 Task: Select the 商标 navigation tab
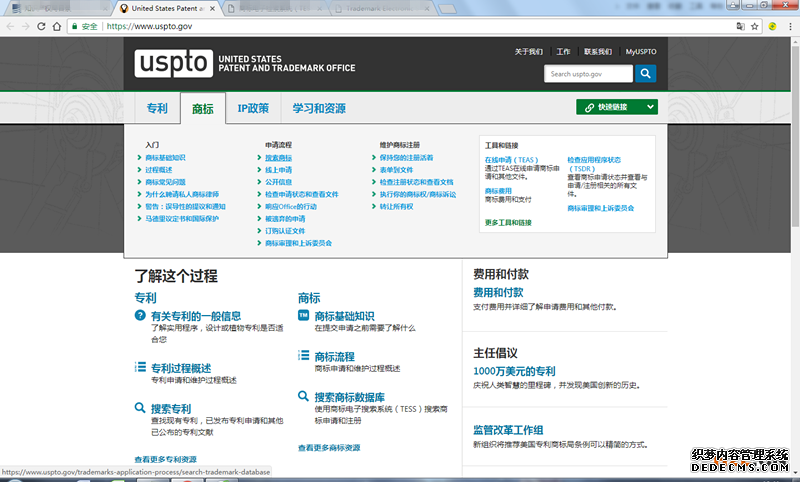(203, 108)
